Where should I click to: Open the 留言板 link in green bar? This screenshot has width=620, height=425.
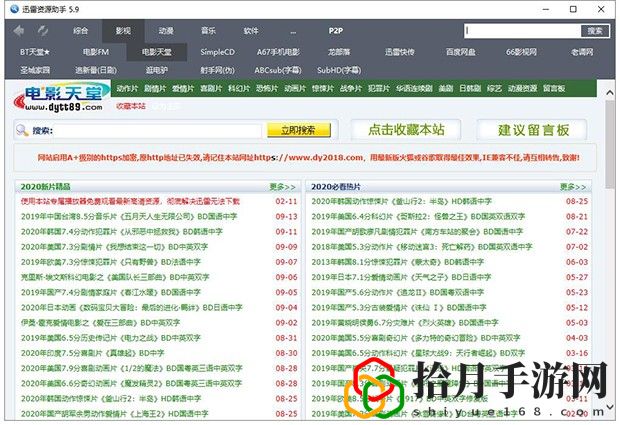(554, 89)
